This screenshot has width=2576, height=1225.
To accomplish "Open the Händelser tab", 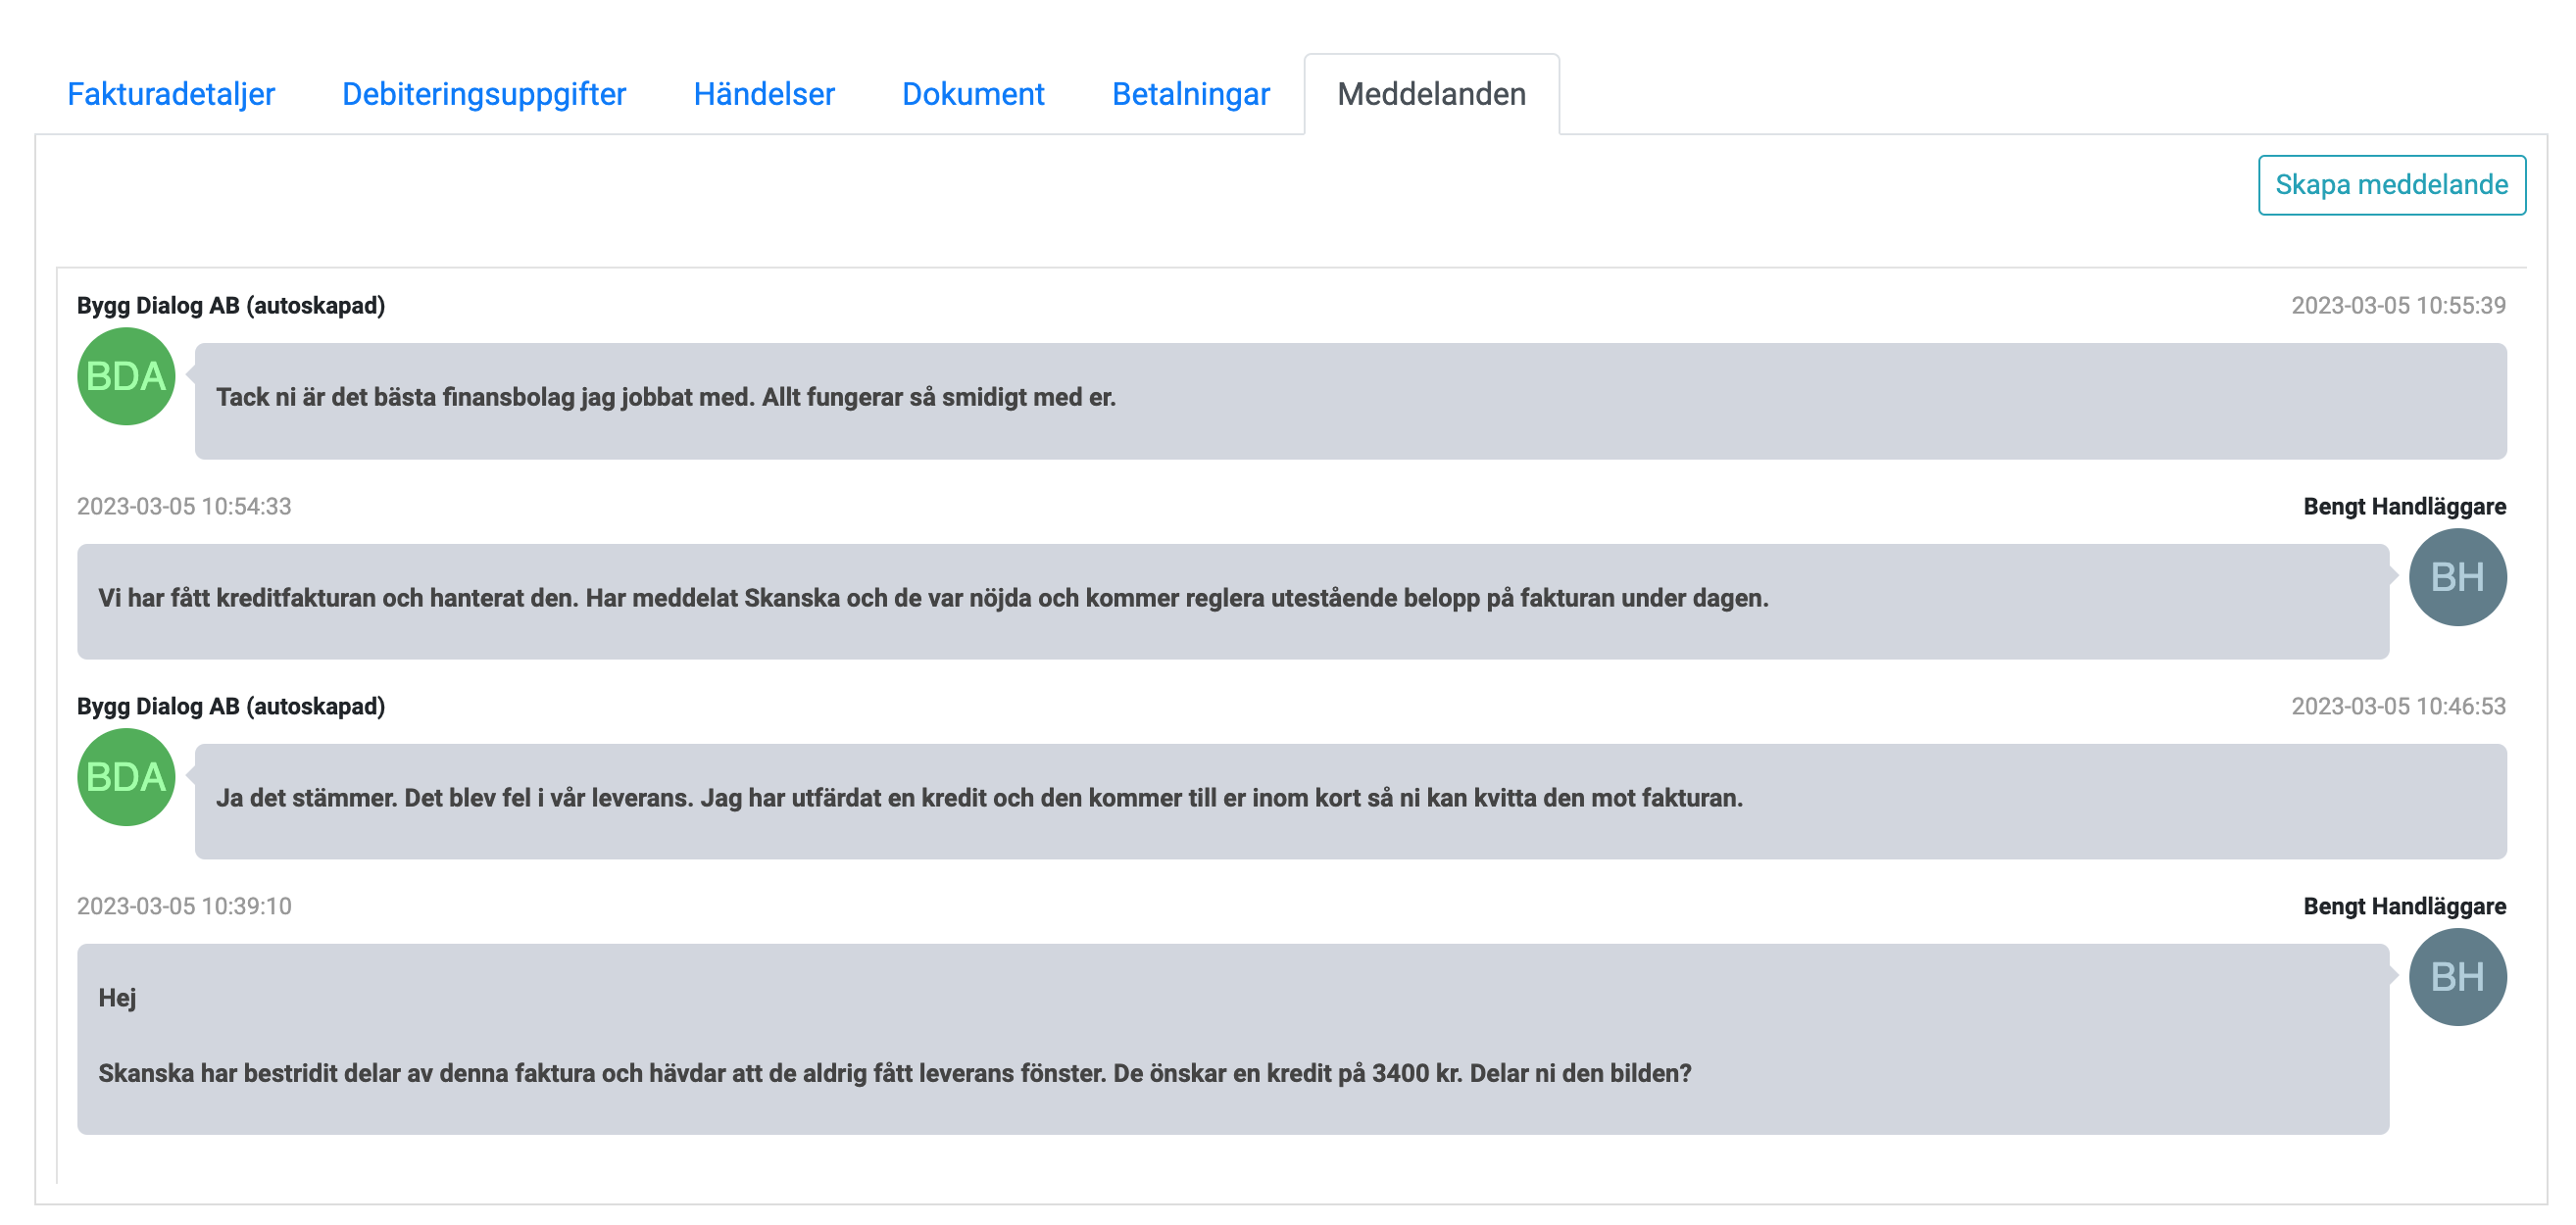I will 764,94.
